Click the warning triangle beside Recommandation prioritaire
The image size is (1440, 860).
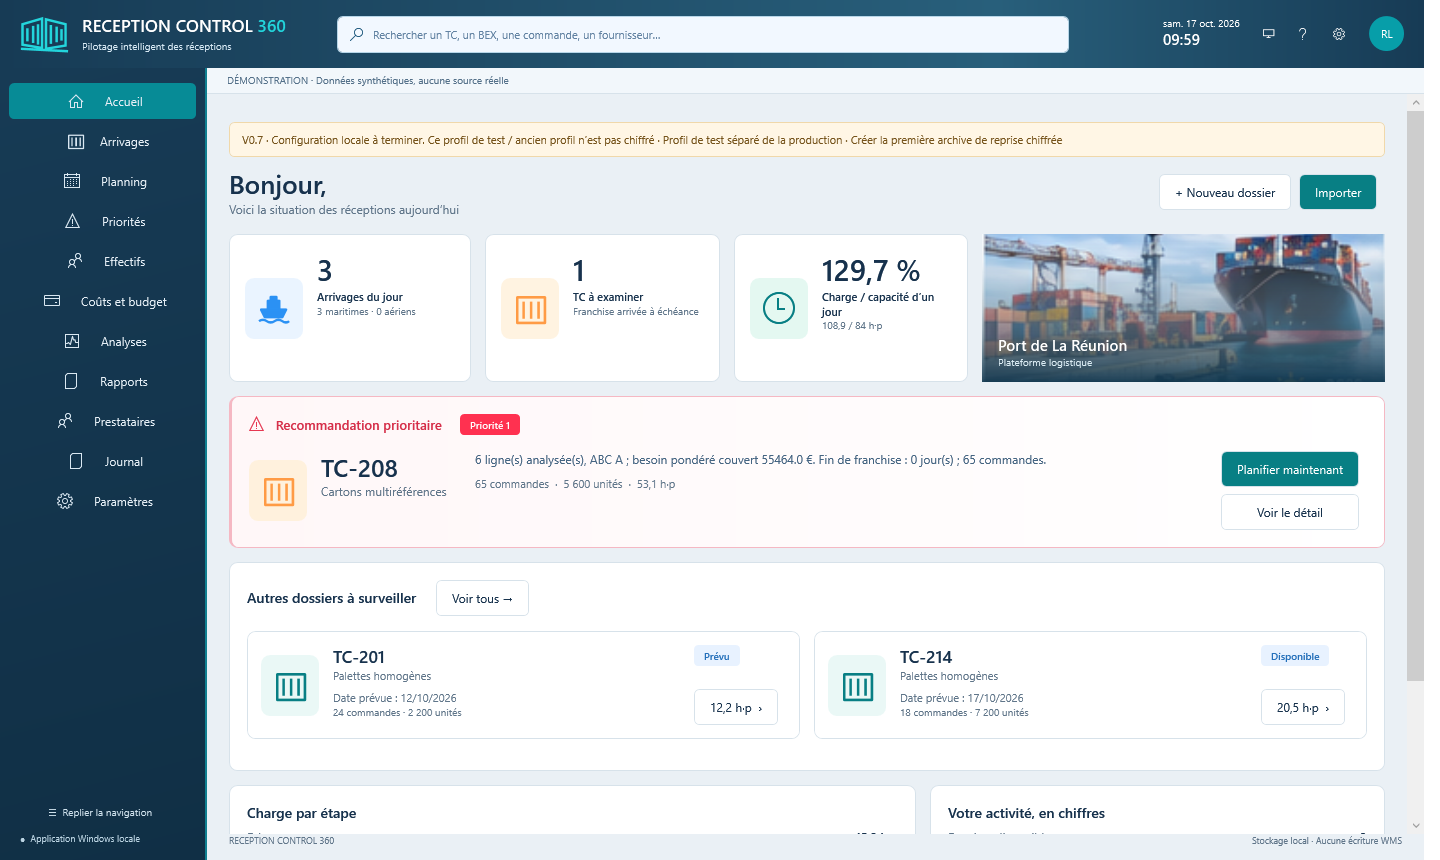coord(257,425)
